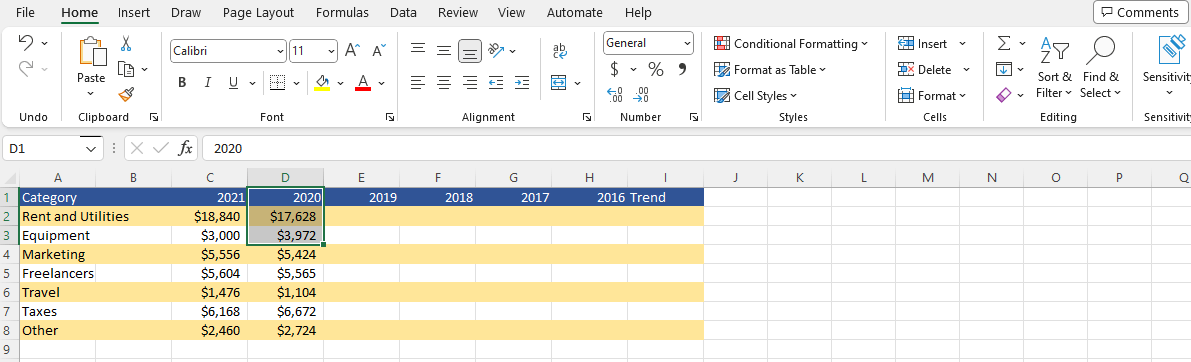Click the Format cells button
The height and width of the screenshot is (362, 1191).
coord(931,96)
